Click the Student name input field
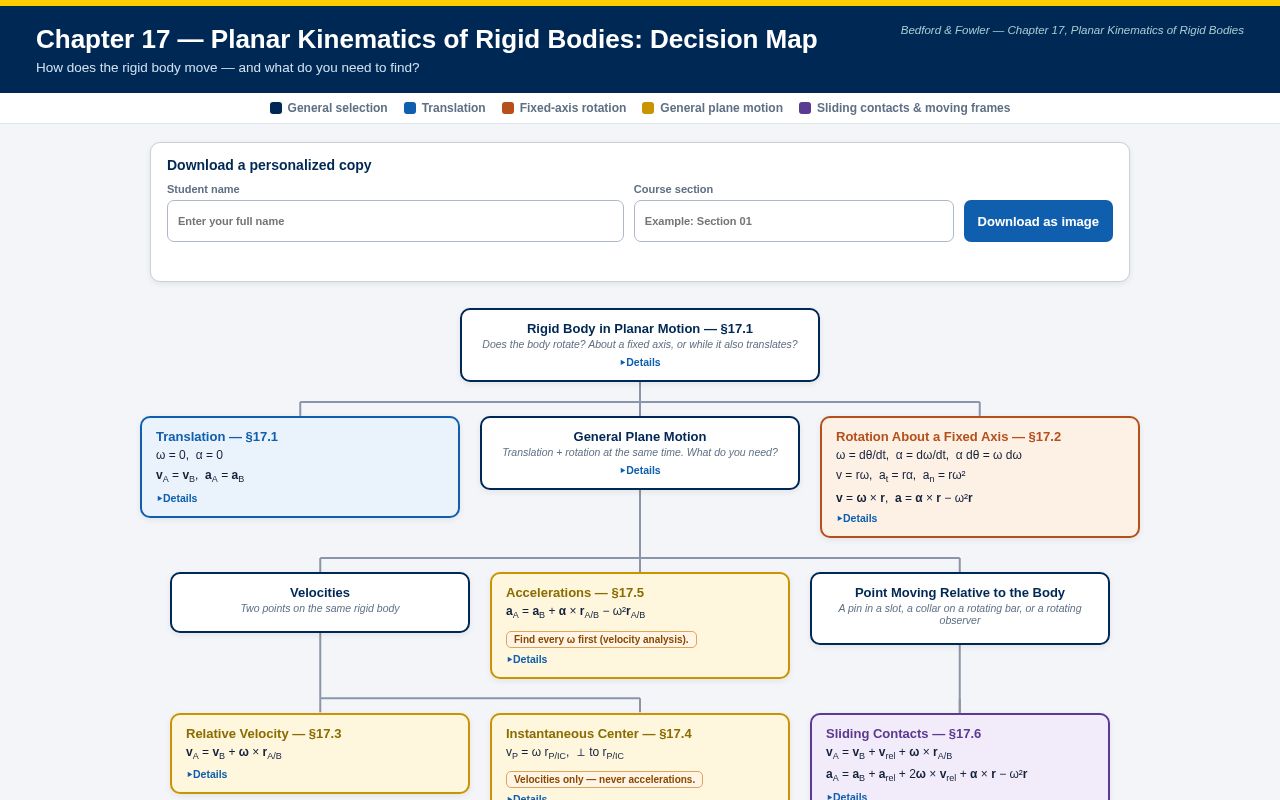This screenshot has width=1280, height=800. point(395,221)
